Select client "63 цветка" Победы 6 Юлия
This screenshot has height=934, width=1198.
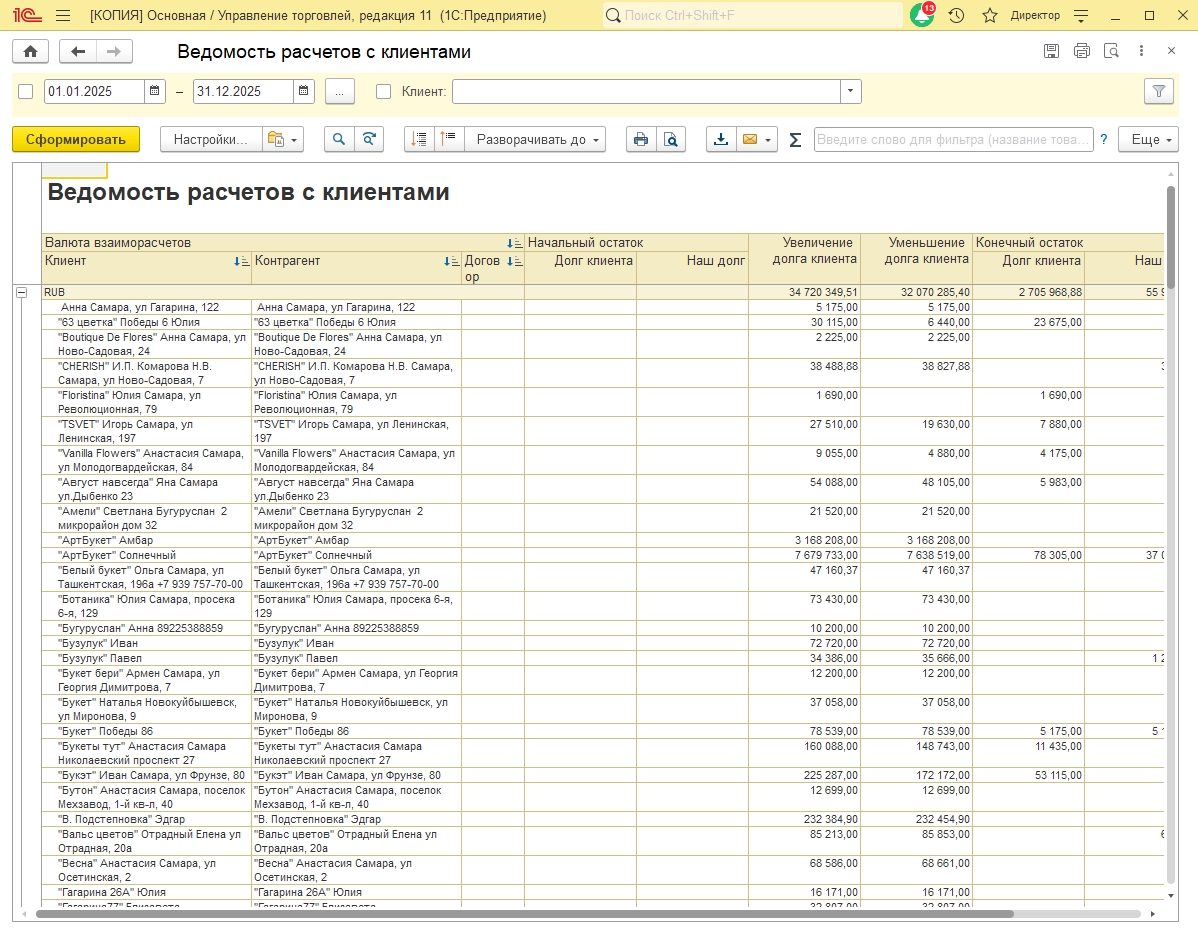147,323
